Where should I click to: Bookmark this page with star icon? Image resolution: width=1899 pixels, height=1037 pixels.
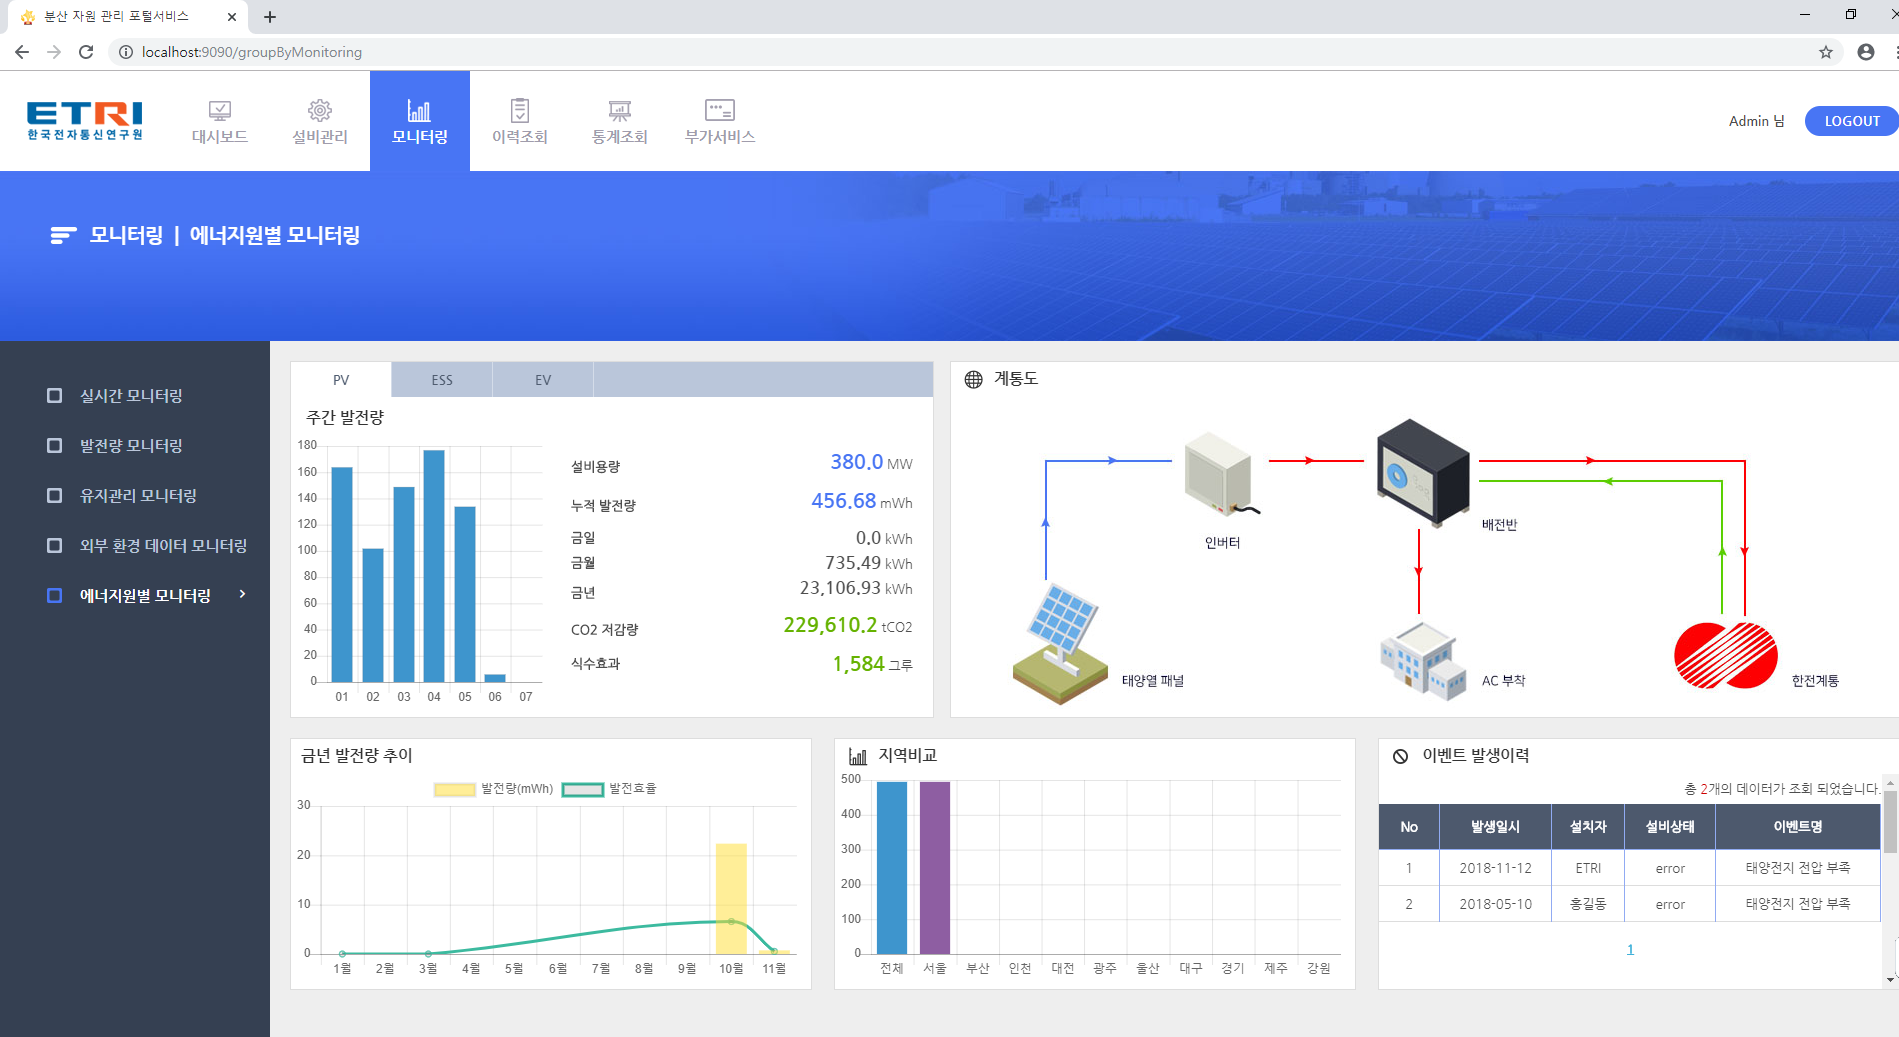coord(1826,52)
